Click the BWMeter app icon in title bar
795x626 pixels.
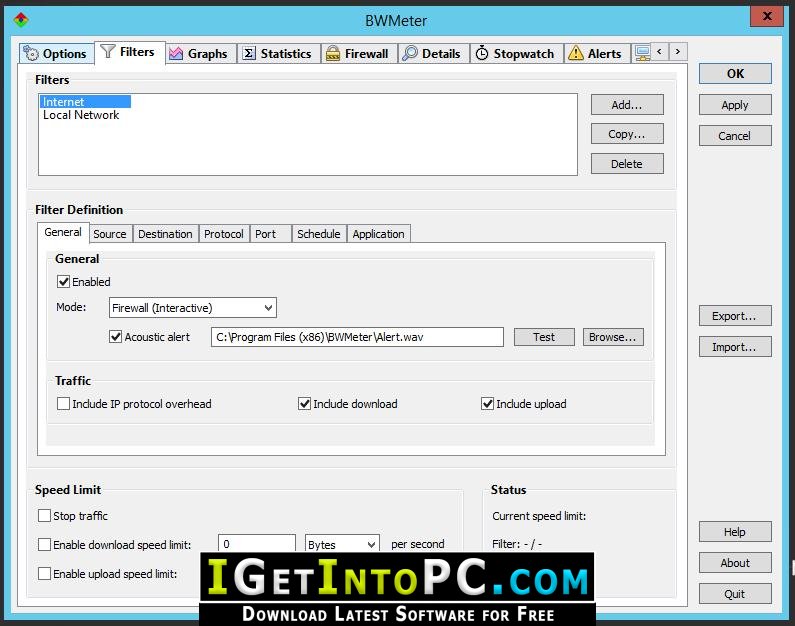click(21, 20)
